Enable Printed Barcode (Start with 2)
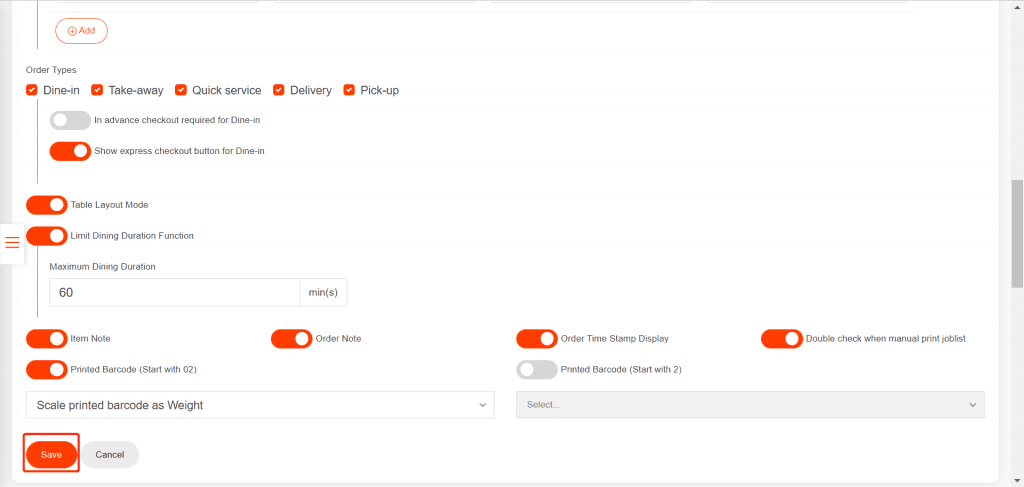 (536, 370)
